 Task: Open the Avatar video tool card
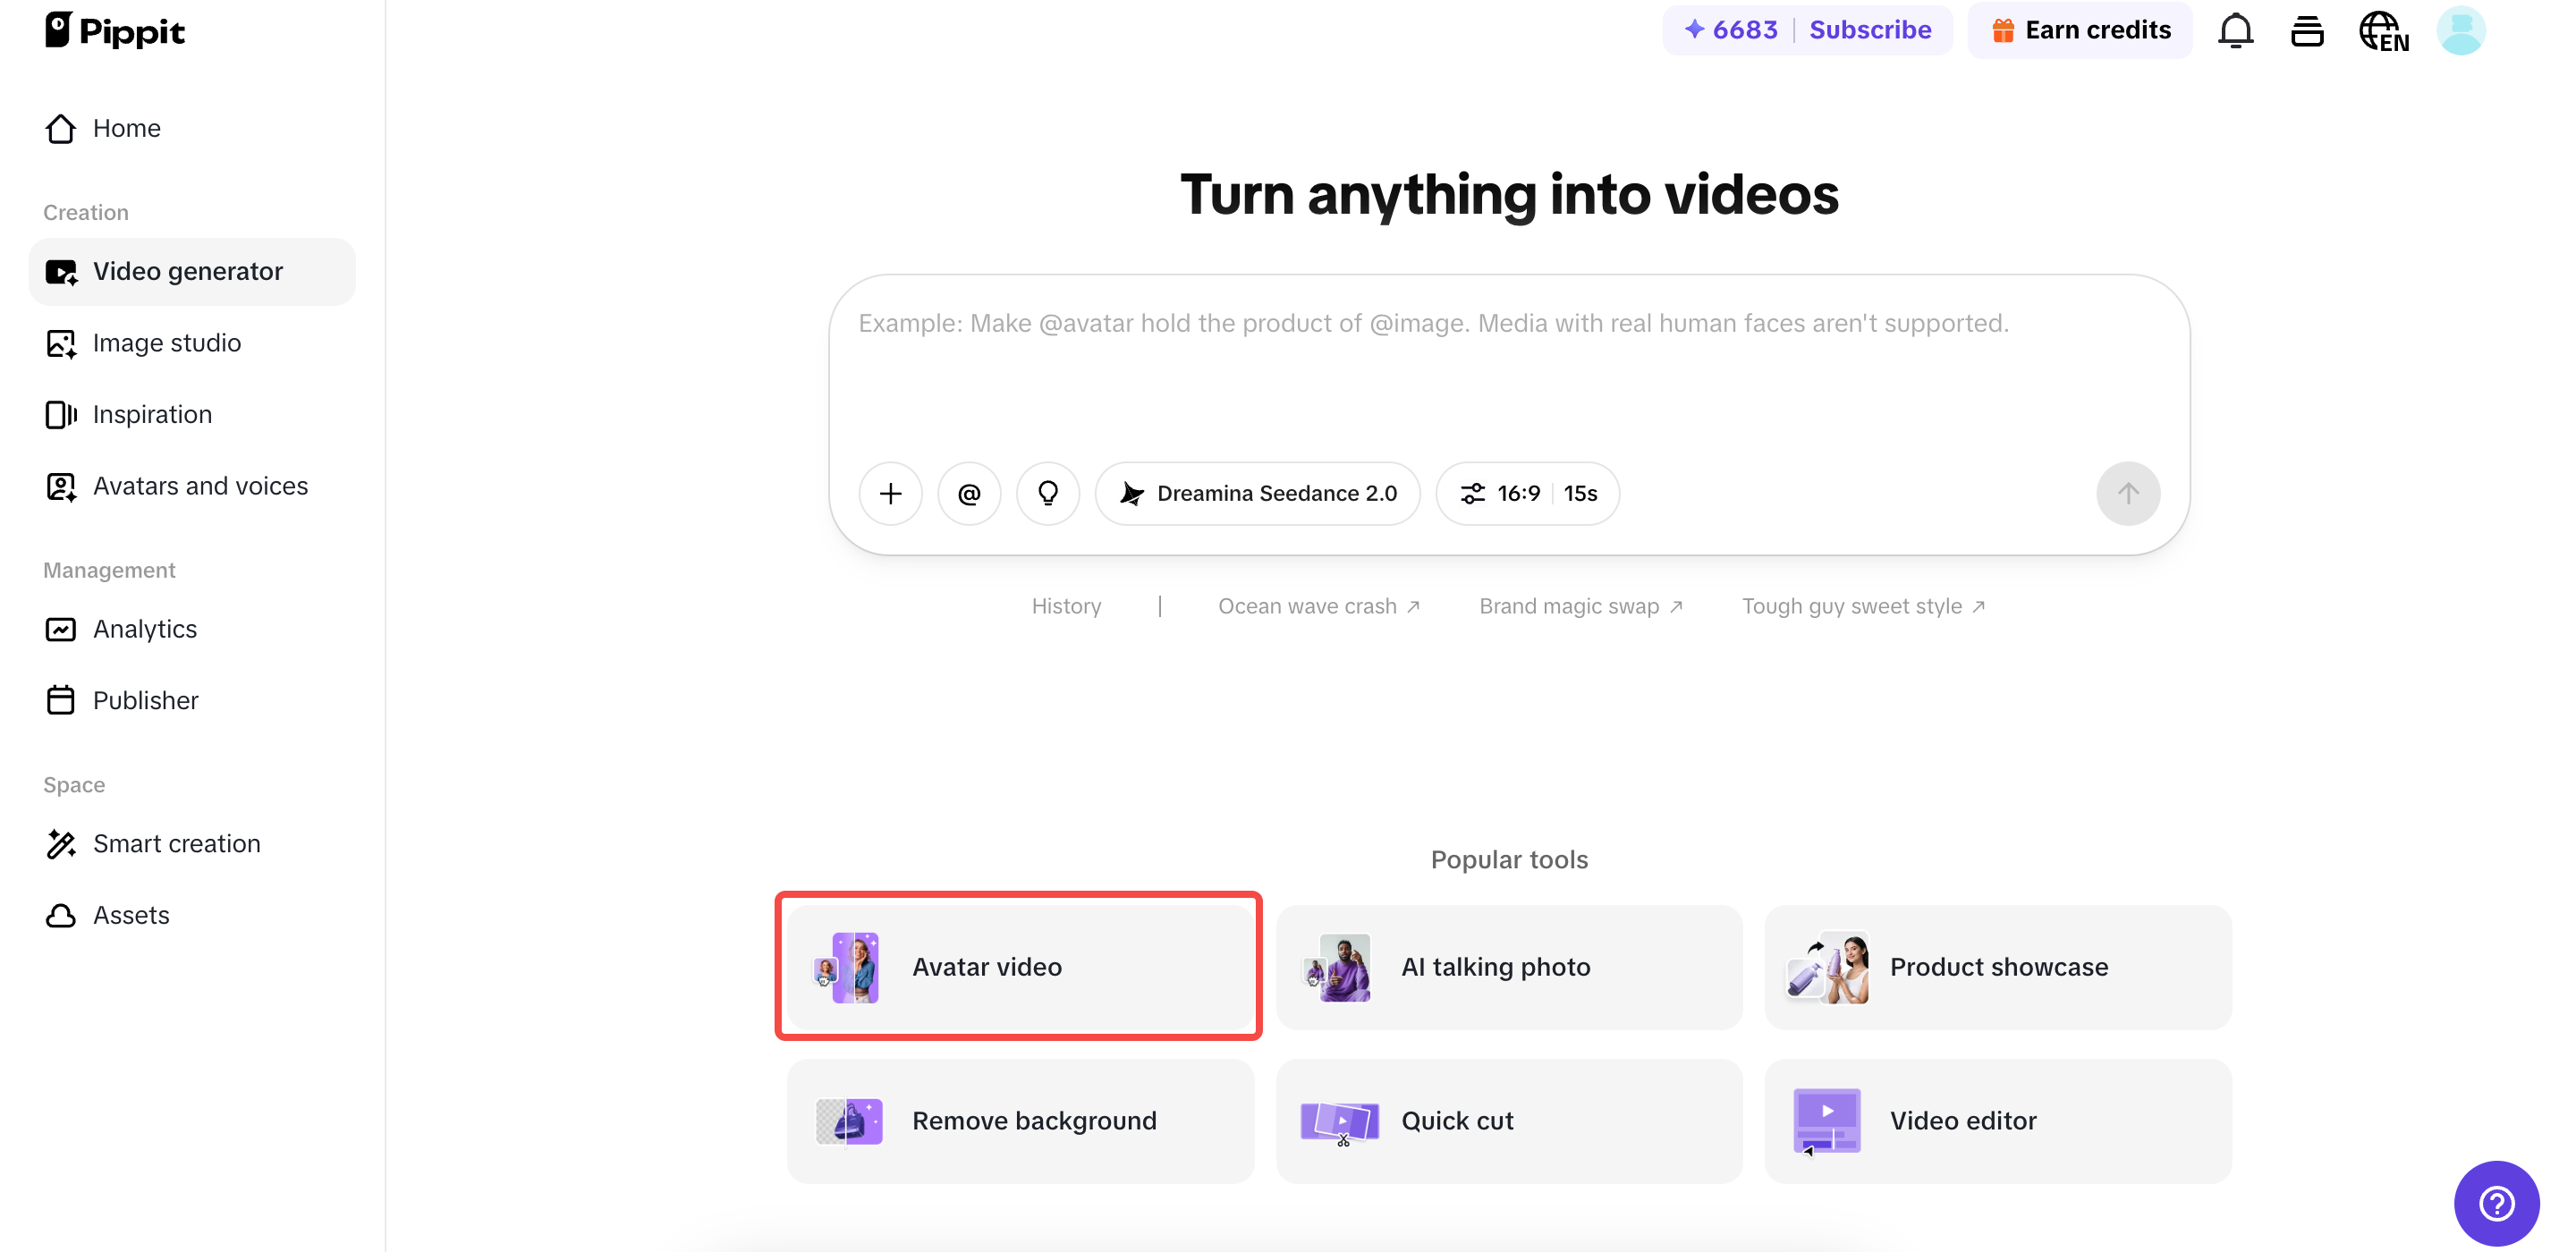click(x=1018, y=966)
